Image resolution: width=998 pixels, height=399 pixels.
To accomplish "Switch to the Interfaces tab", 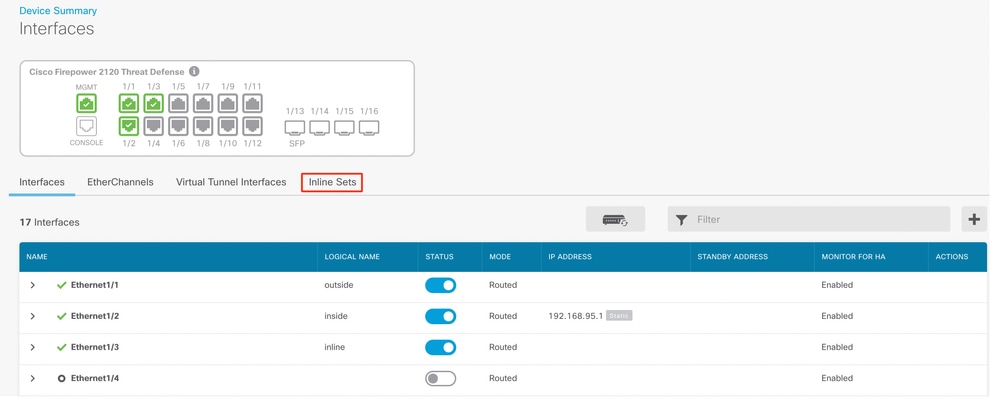I will pos(42,182).
